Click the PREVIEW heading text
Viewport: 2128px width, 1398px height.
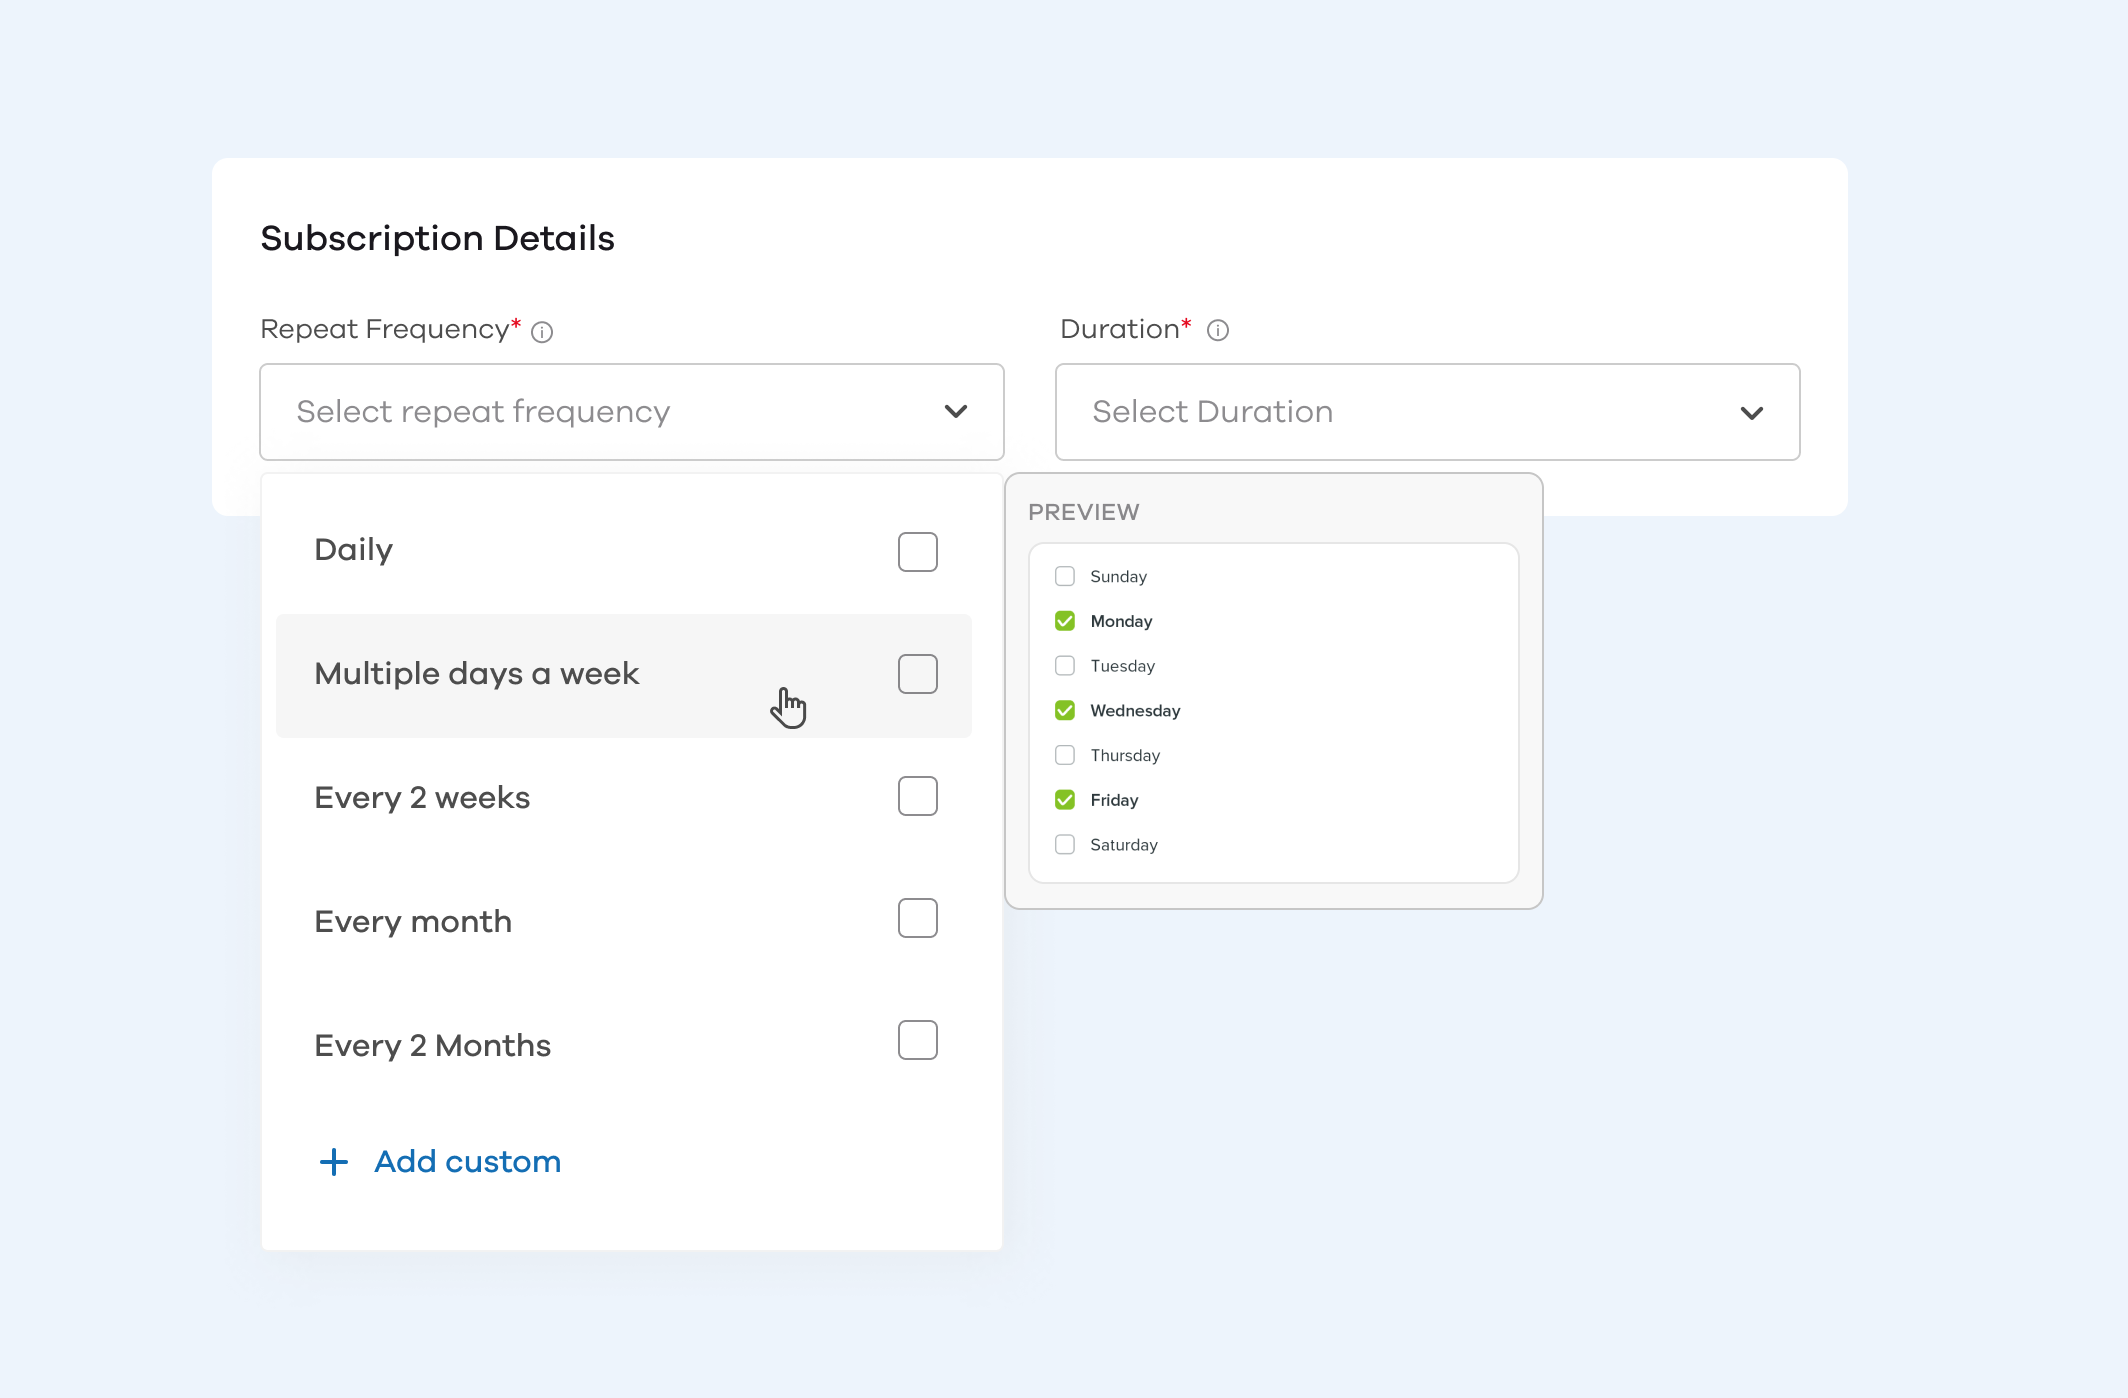pos(1084,512)
